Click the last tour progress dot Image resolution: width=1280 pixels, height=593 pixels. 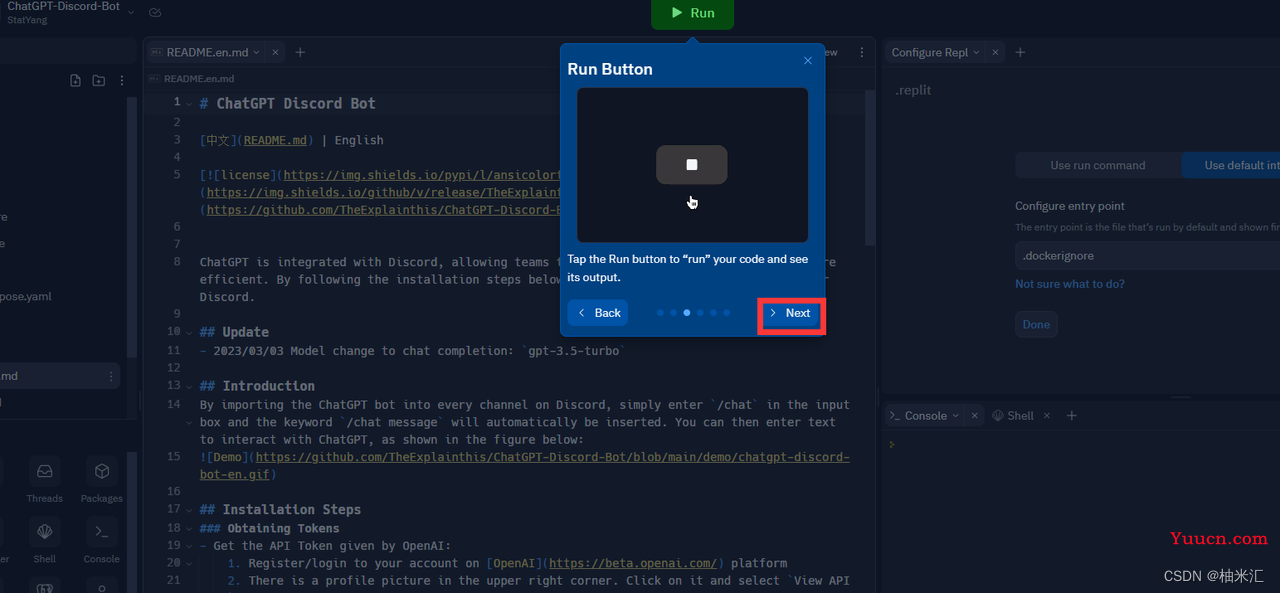pyautogui.click(x=726, y=313)
